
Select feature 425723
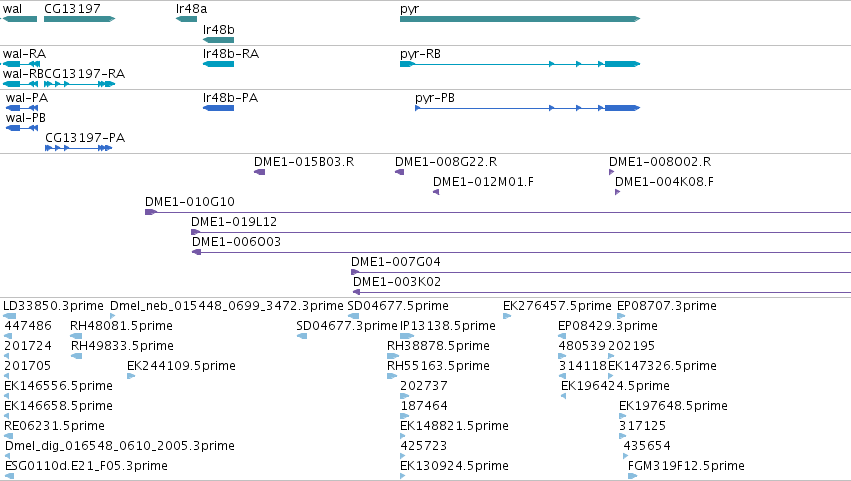click(403, 457)
